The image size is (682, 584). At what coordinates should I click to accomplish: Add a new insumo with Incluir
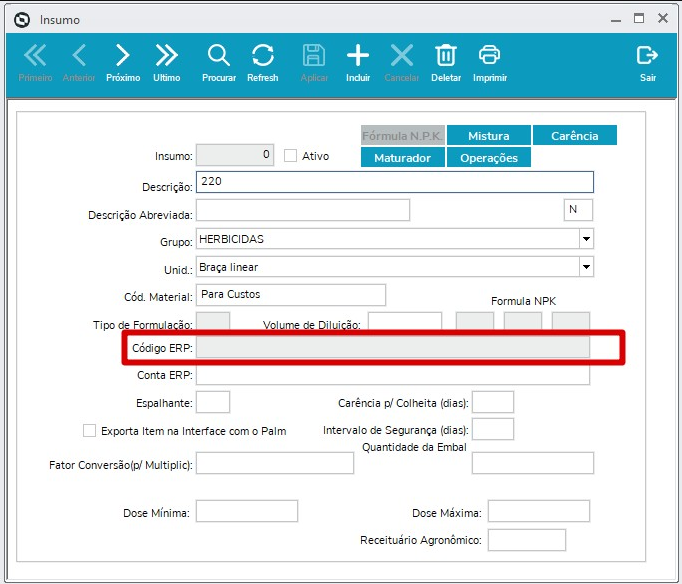358,56
